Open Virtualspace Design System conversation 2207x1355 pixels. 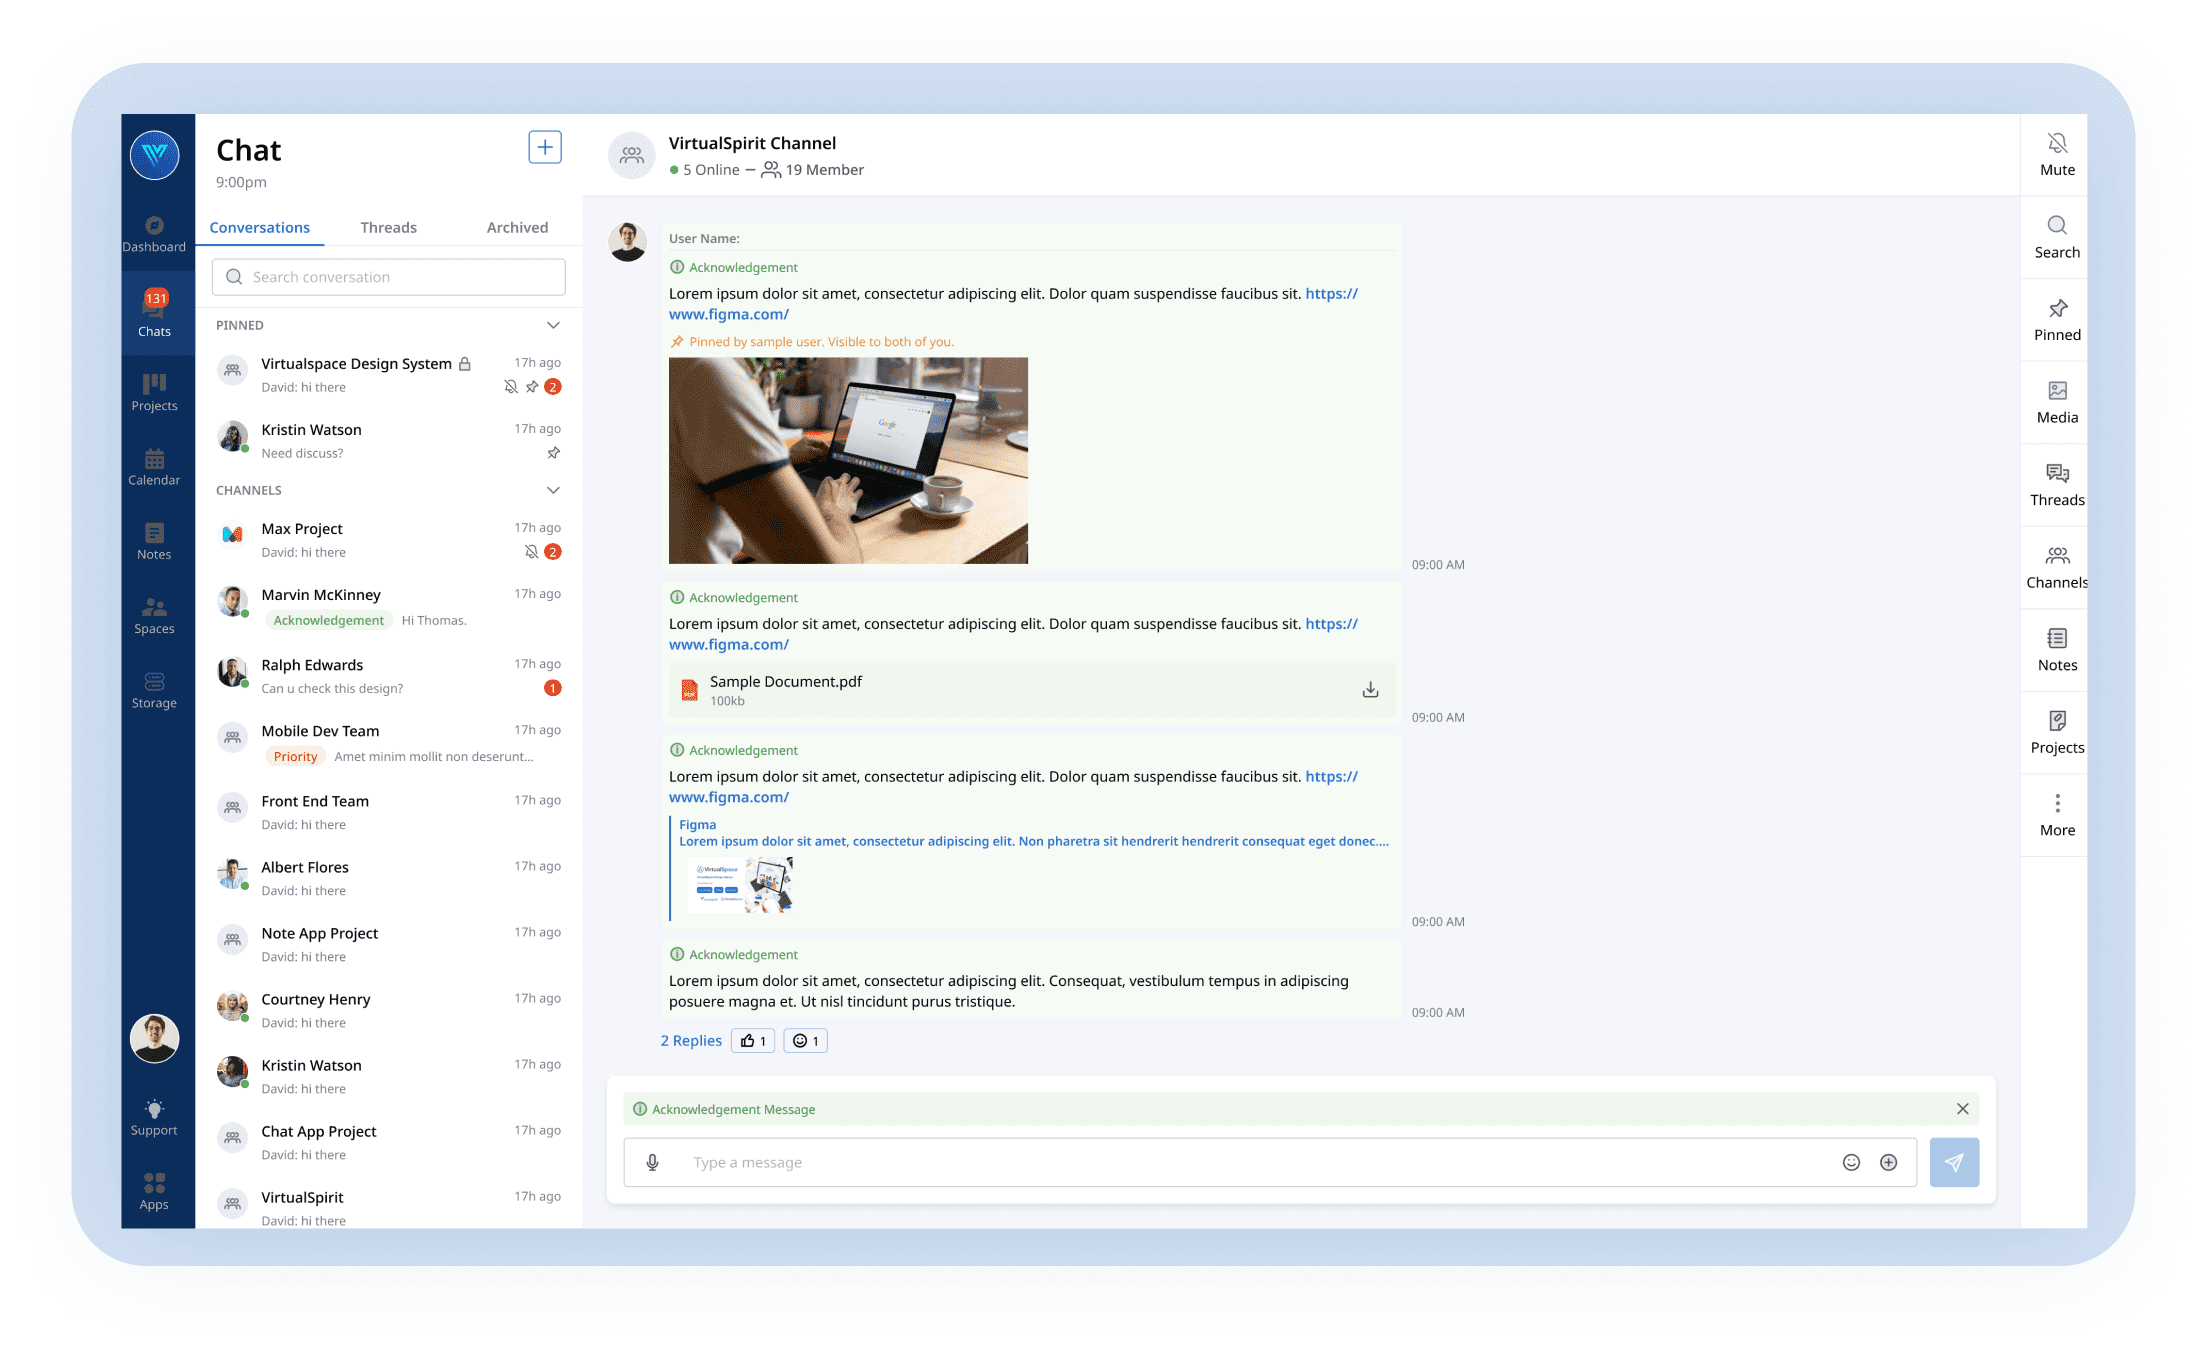(389, 374)
